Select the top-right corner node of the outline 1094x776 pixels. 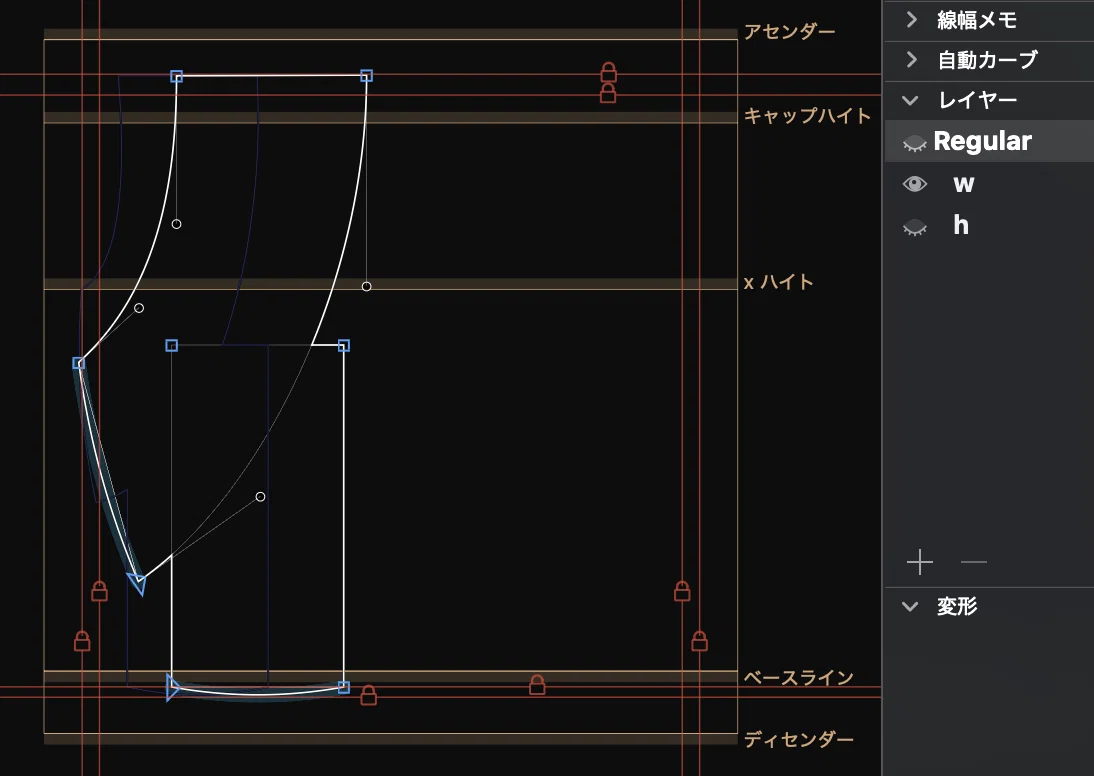click(366, 75)
